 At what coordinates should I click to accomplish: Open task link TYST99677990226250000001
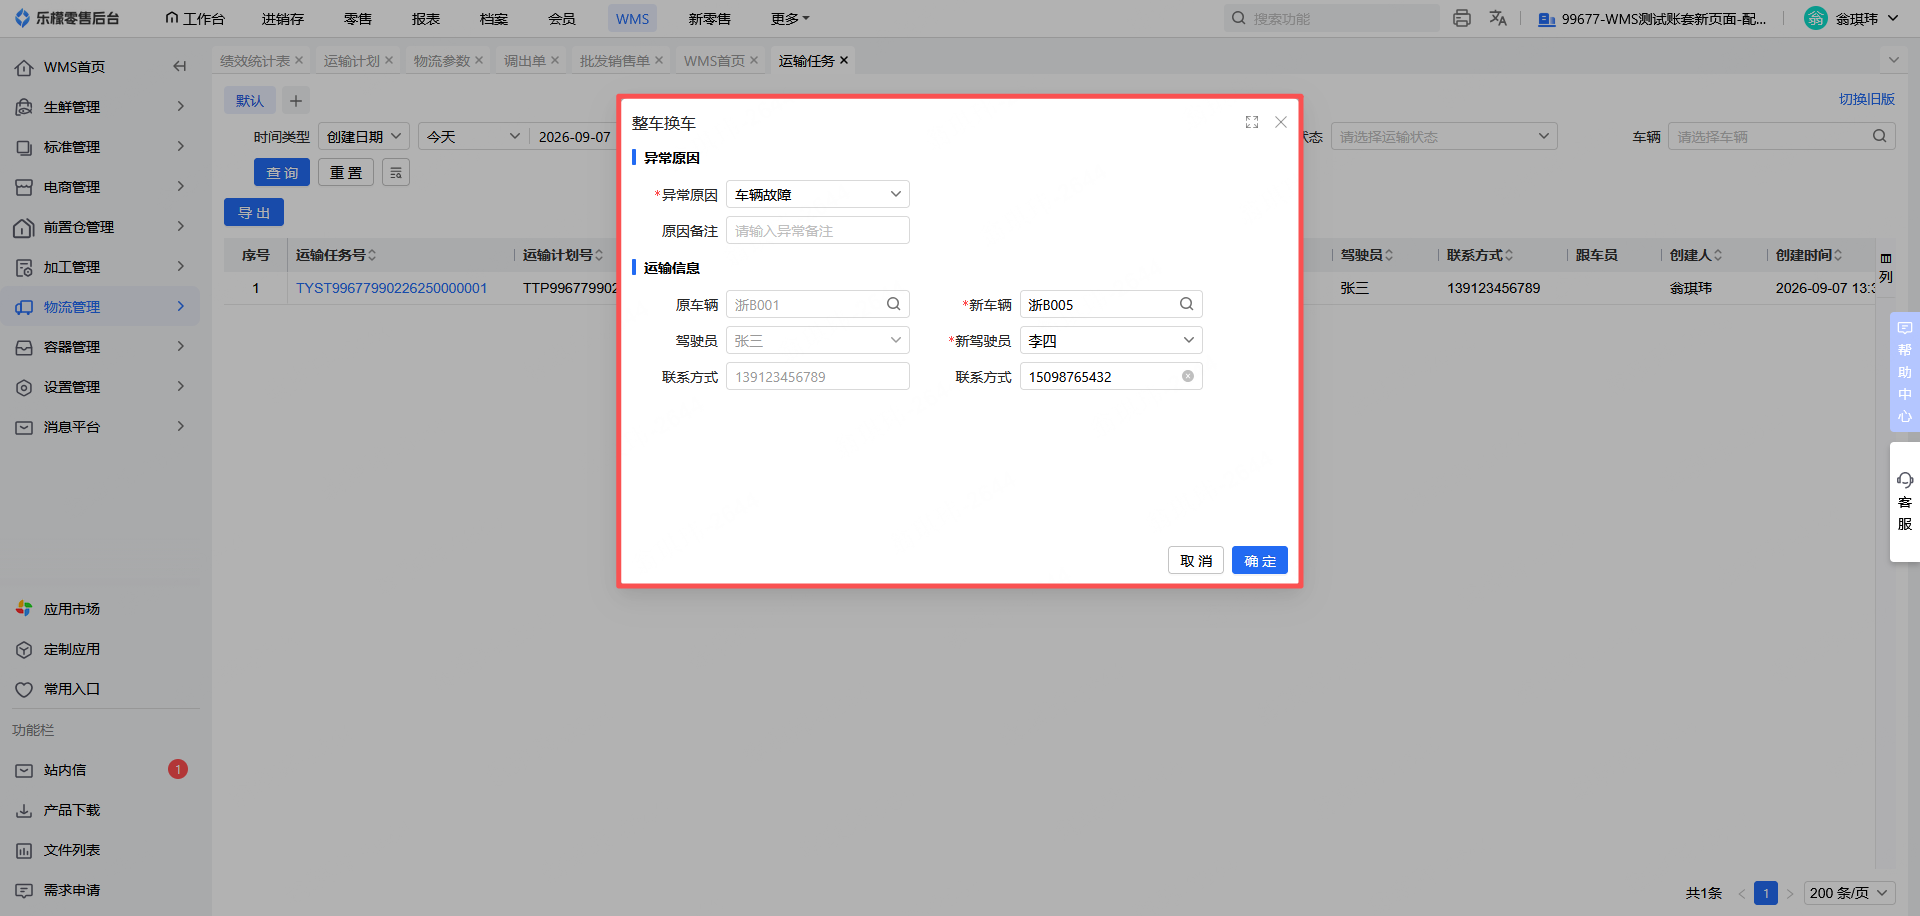click(x=392, y=288)
